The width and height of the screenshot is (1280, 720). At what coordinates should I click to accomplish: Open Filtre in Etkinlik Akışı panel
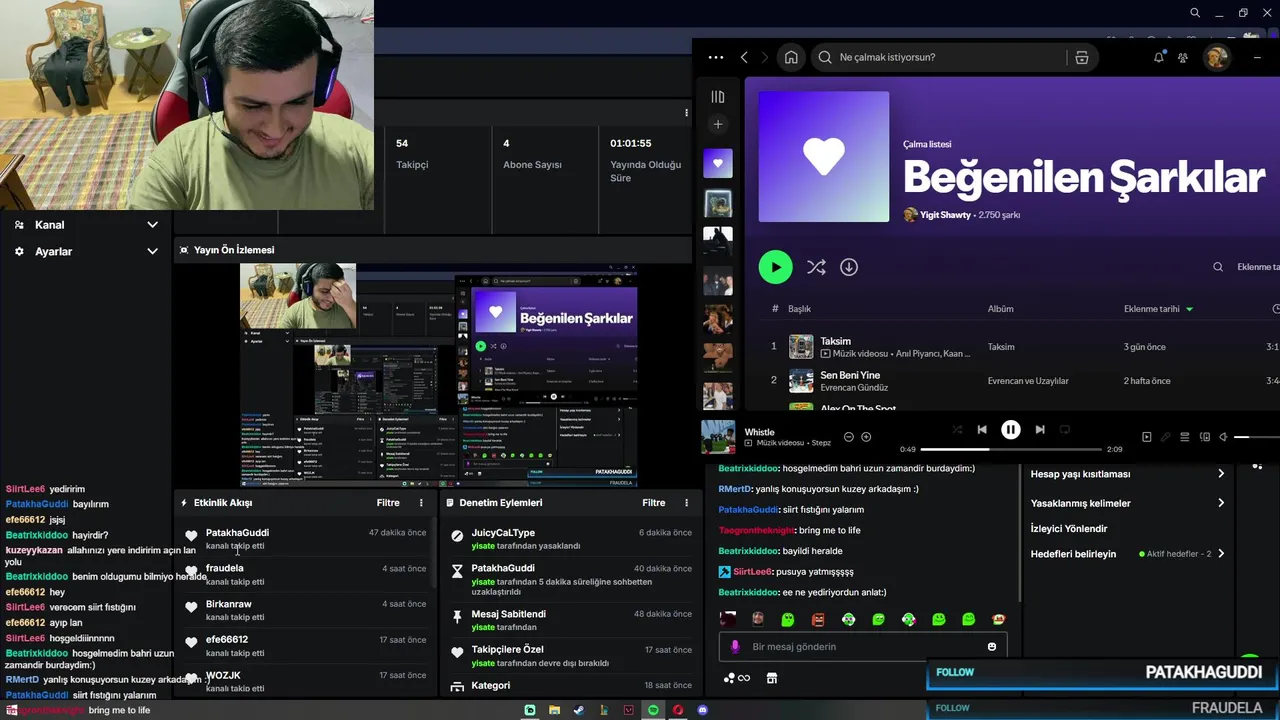click(x=388, y=503)
